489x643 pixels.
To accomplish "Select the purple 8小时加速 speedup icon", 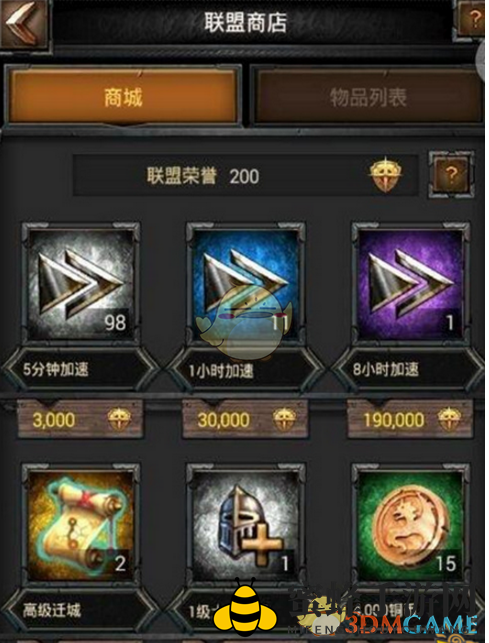I will click(411, 284).
